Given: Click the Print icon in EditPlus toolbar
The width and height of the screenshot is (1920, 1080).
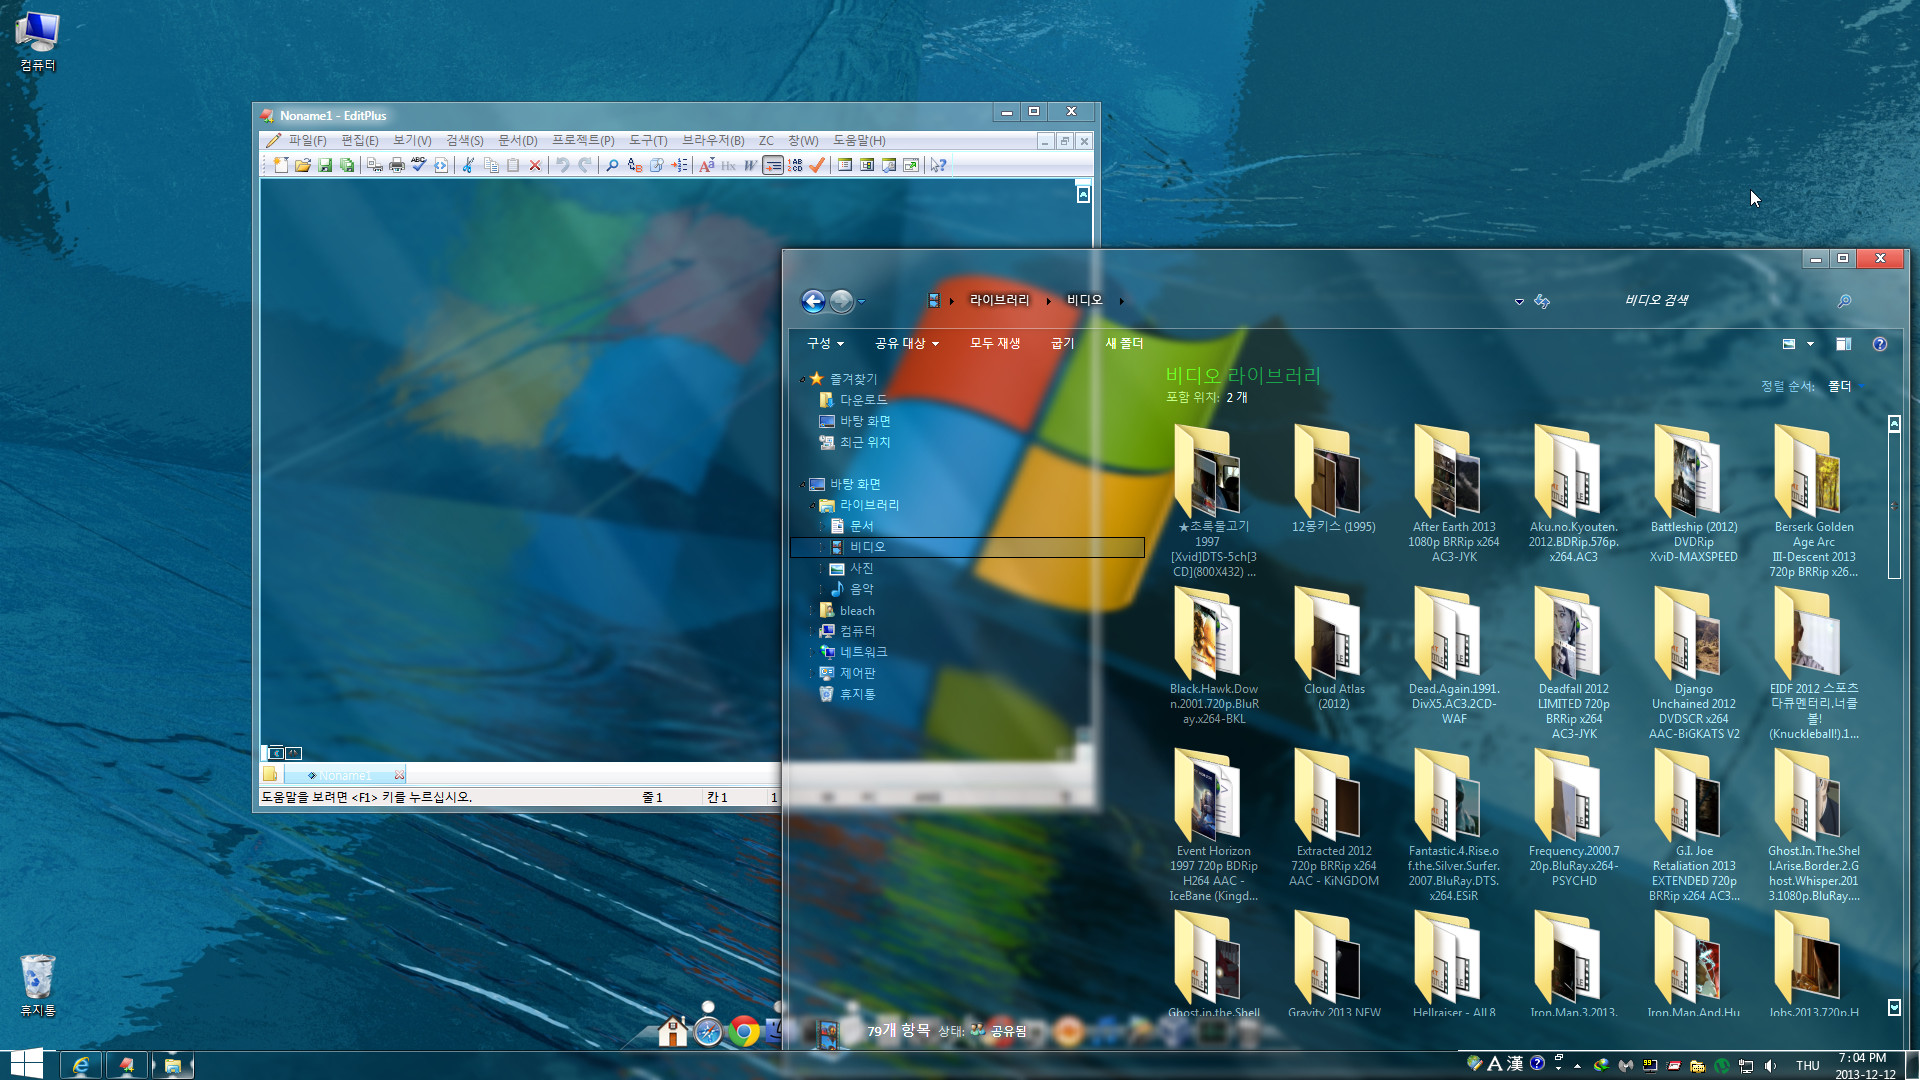Looking at the screenshot, I should (397, 165).
